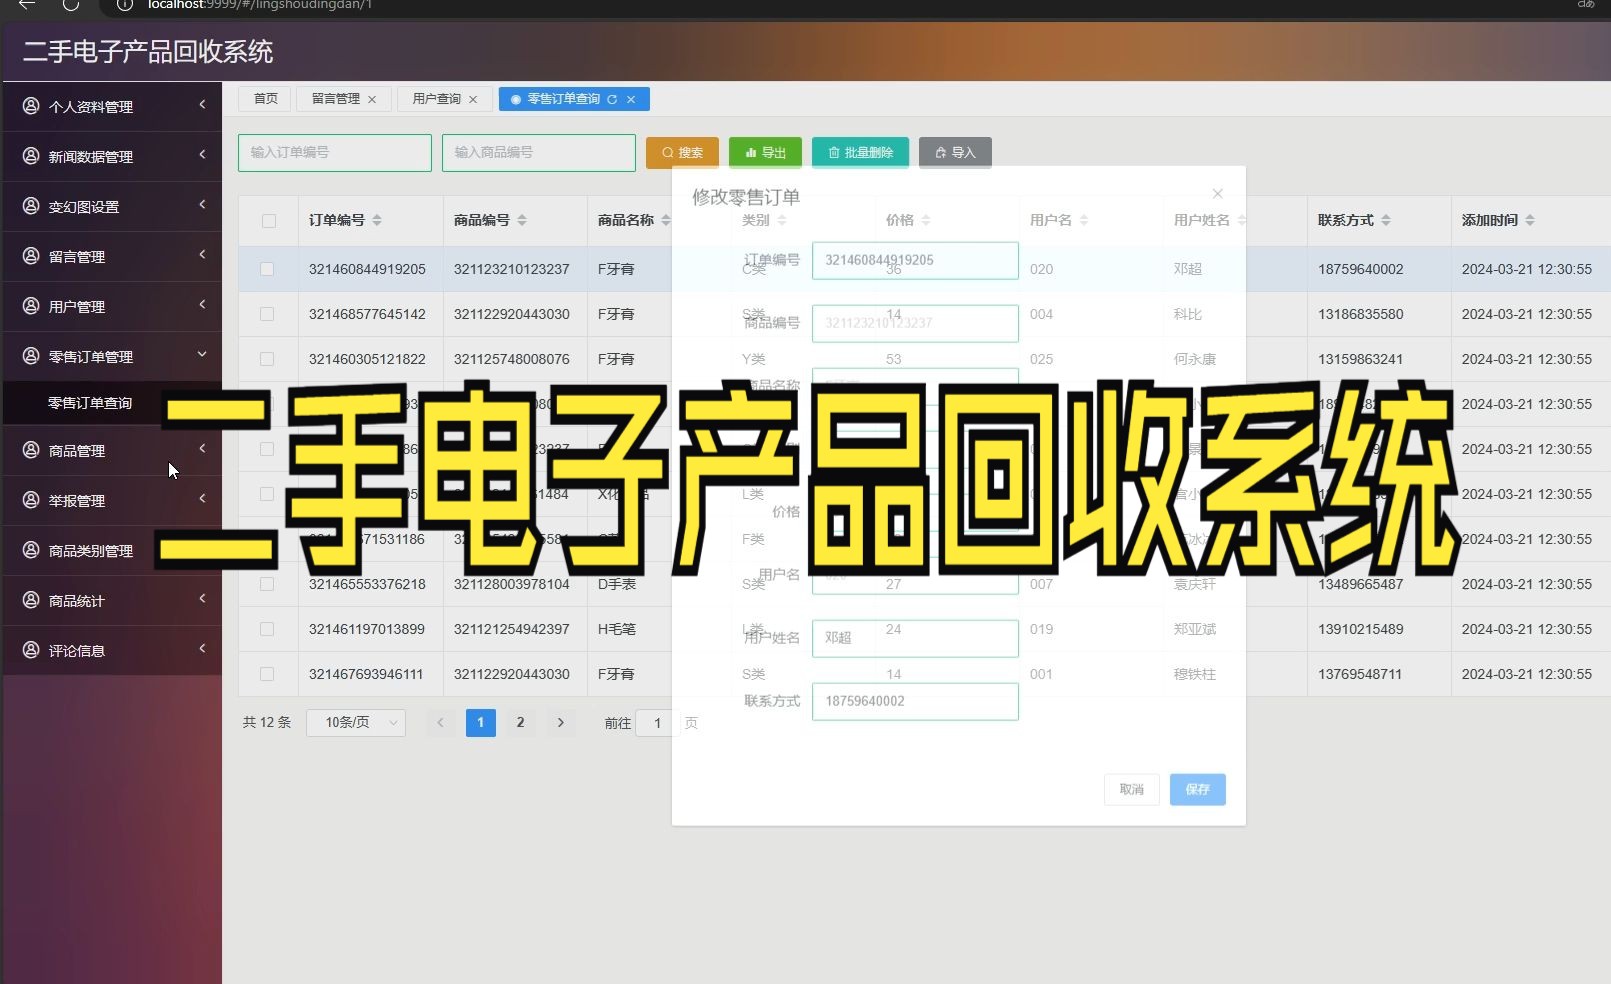Screen dimensions: 1611x984
Task: Click the 新闻数据管理 sidebar icon
Action: [x=31, y=156]
